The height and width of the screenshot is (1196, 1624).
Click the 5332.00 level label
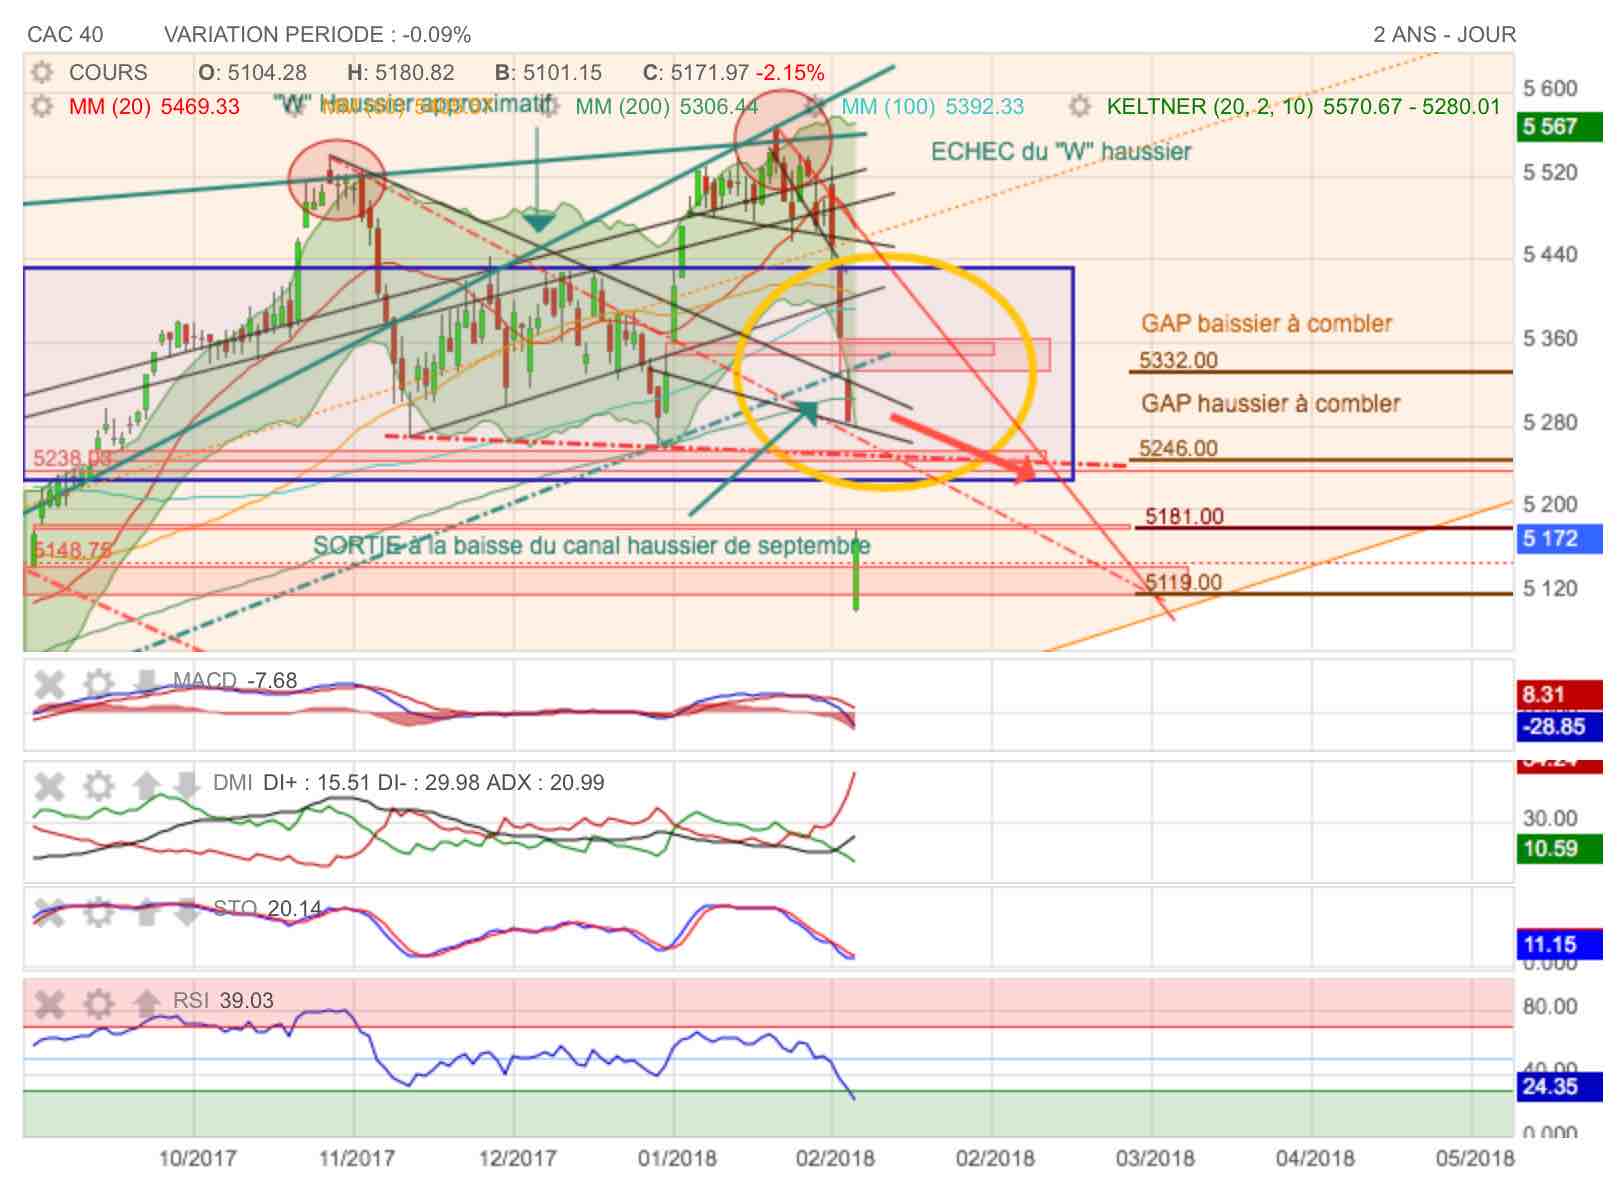coord(1178,361)
